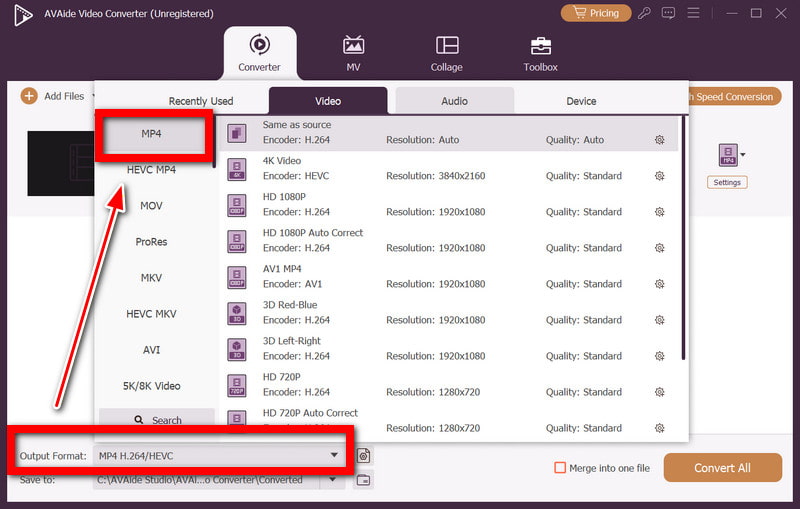Open the MV maker tab

353,53
